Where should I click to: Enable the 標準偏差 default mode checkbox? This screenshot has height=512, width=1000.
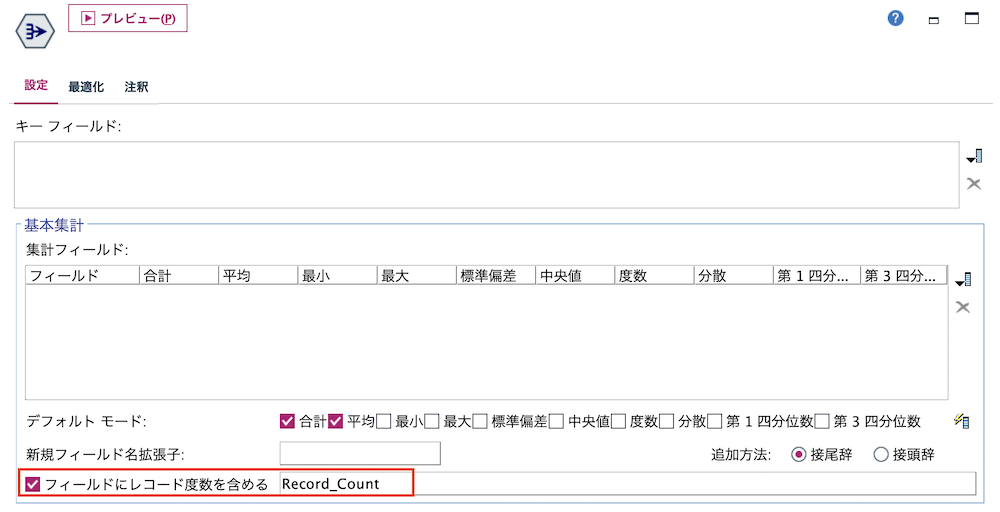(480, 421)
